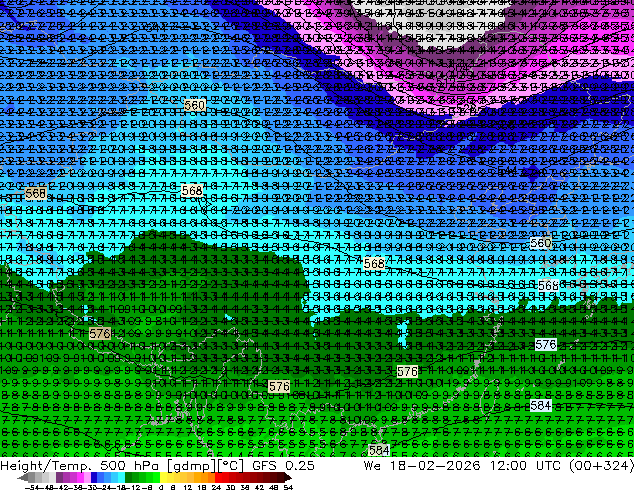Click the date '18-02-2026'
This screenshot has height=490, width=634.
click(435, 466)
